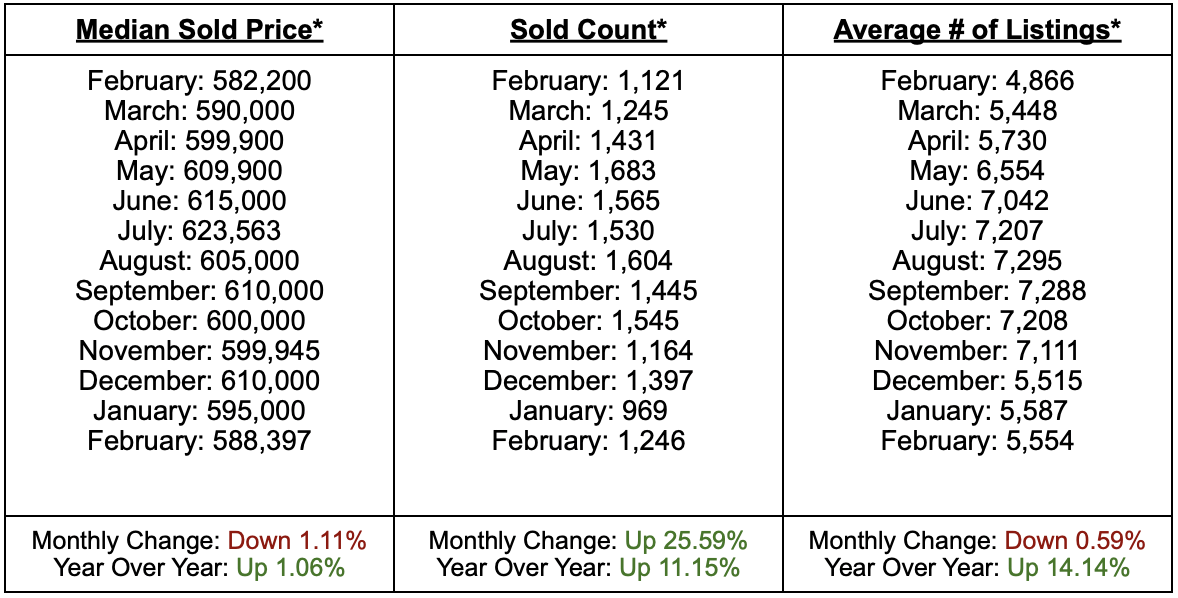Image resolution: width=1178 pixels, height=598 pixels.
Task: Click the October: 1,545 sold count entry
Action: tap(588, 321)
